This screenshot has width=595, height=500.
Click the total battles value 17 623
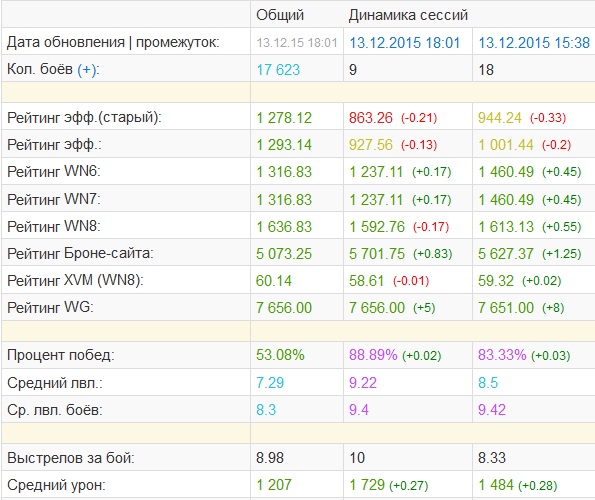coord(278,70)
